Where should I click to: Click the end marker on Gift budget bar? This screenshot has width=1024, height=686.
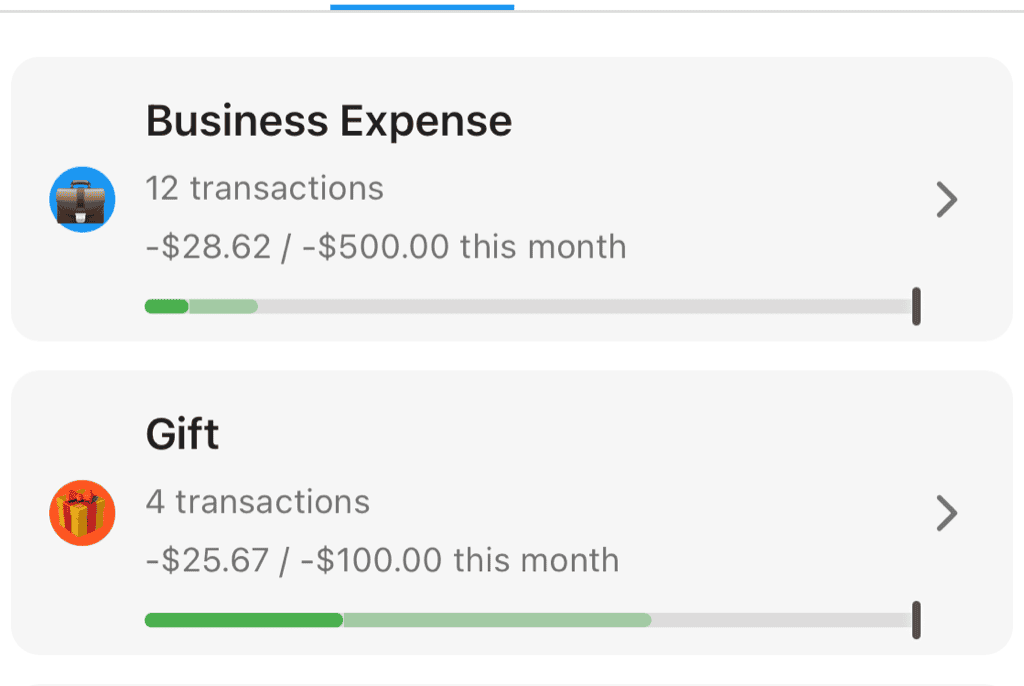tap(916, 620)
